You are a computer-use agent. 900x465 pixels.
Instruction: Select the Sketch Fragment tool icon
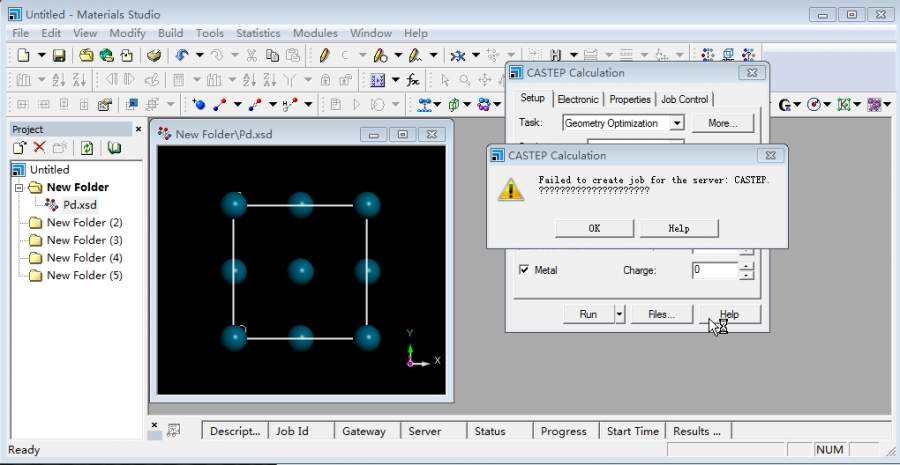click(415, 56)
